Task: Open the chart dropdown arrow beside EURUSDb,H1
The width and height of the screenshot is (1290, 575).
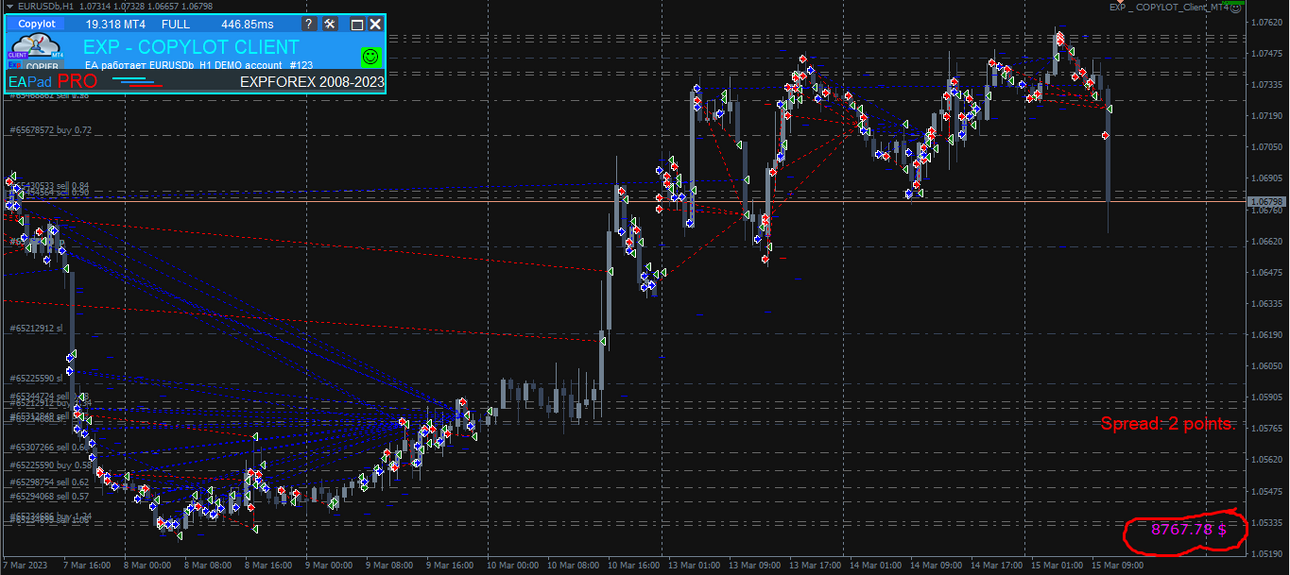Action: tap(8, 6)
